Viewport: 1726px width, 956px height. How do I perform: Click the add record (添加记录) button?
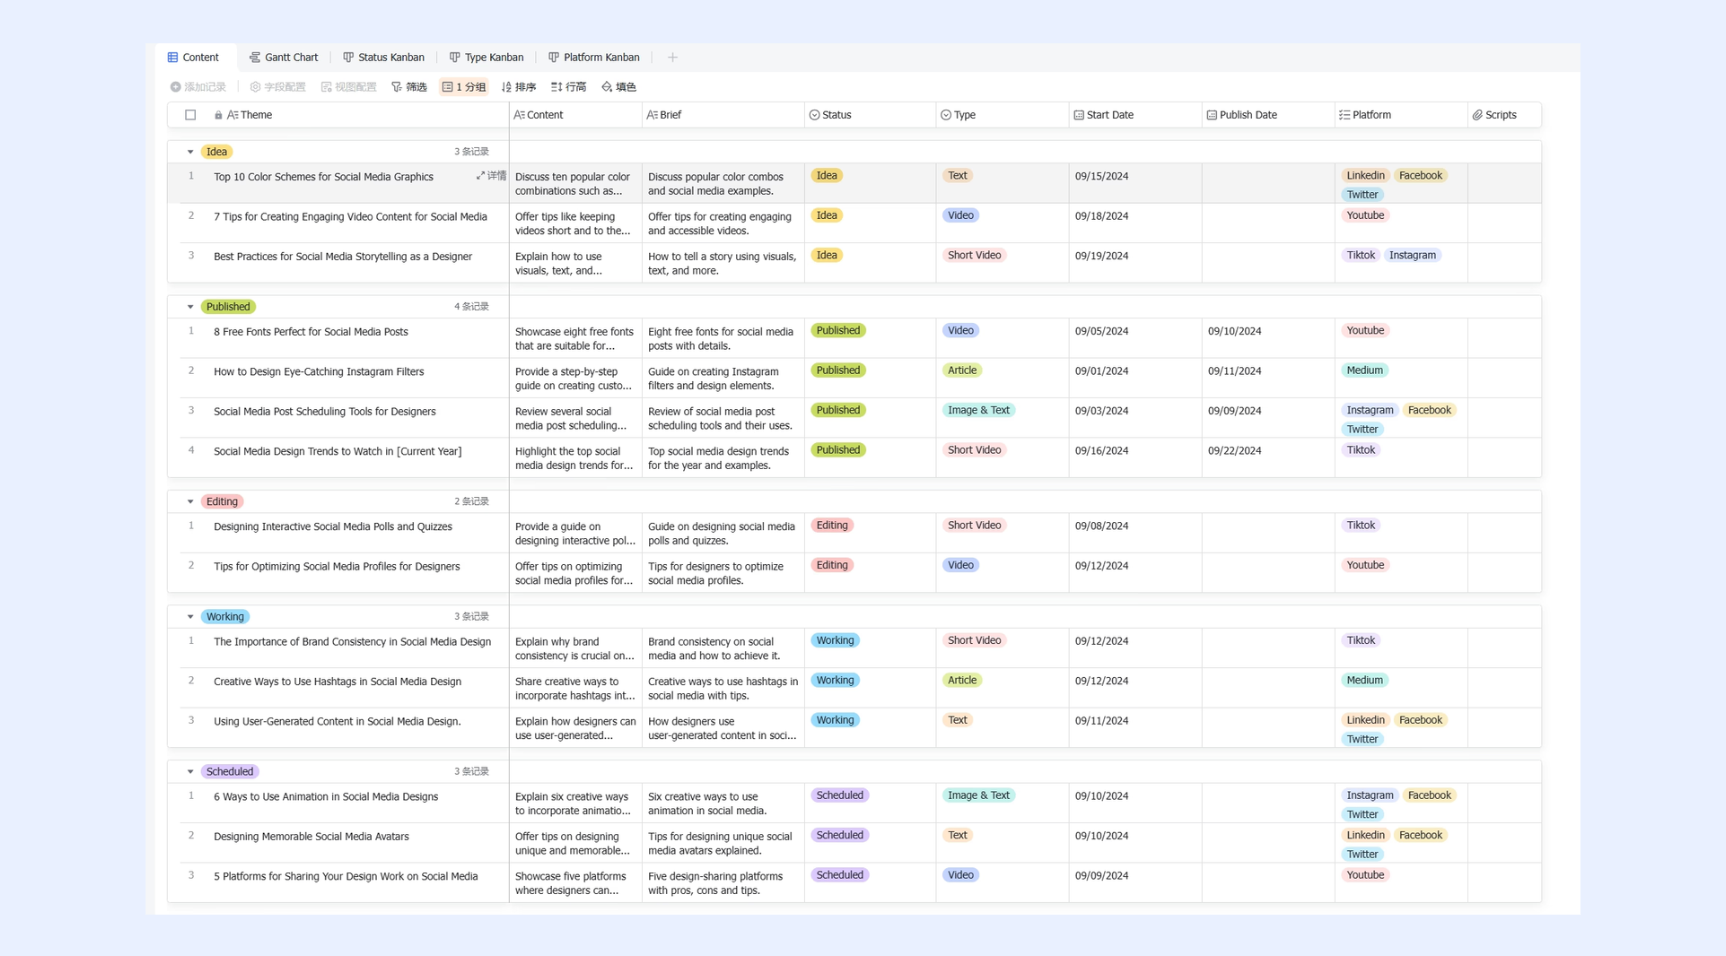(x=198, y=87)
